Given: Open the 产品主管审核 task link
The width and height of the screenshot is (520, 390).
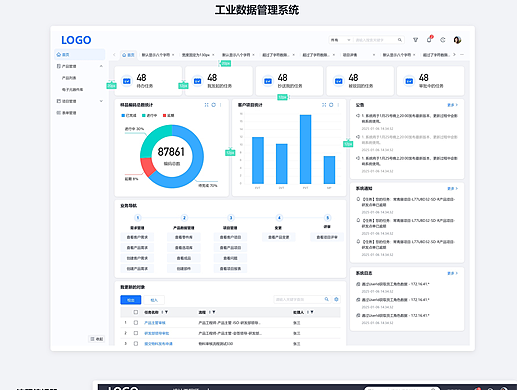Looking at the screenshot, I should [x=155, y=323].
